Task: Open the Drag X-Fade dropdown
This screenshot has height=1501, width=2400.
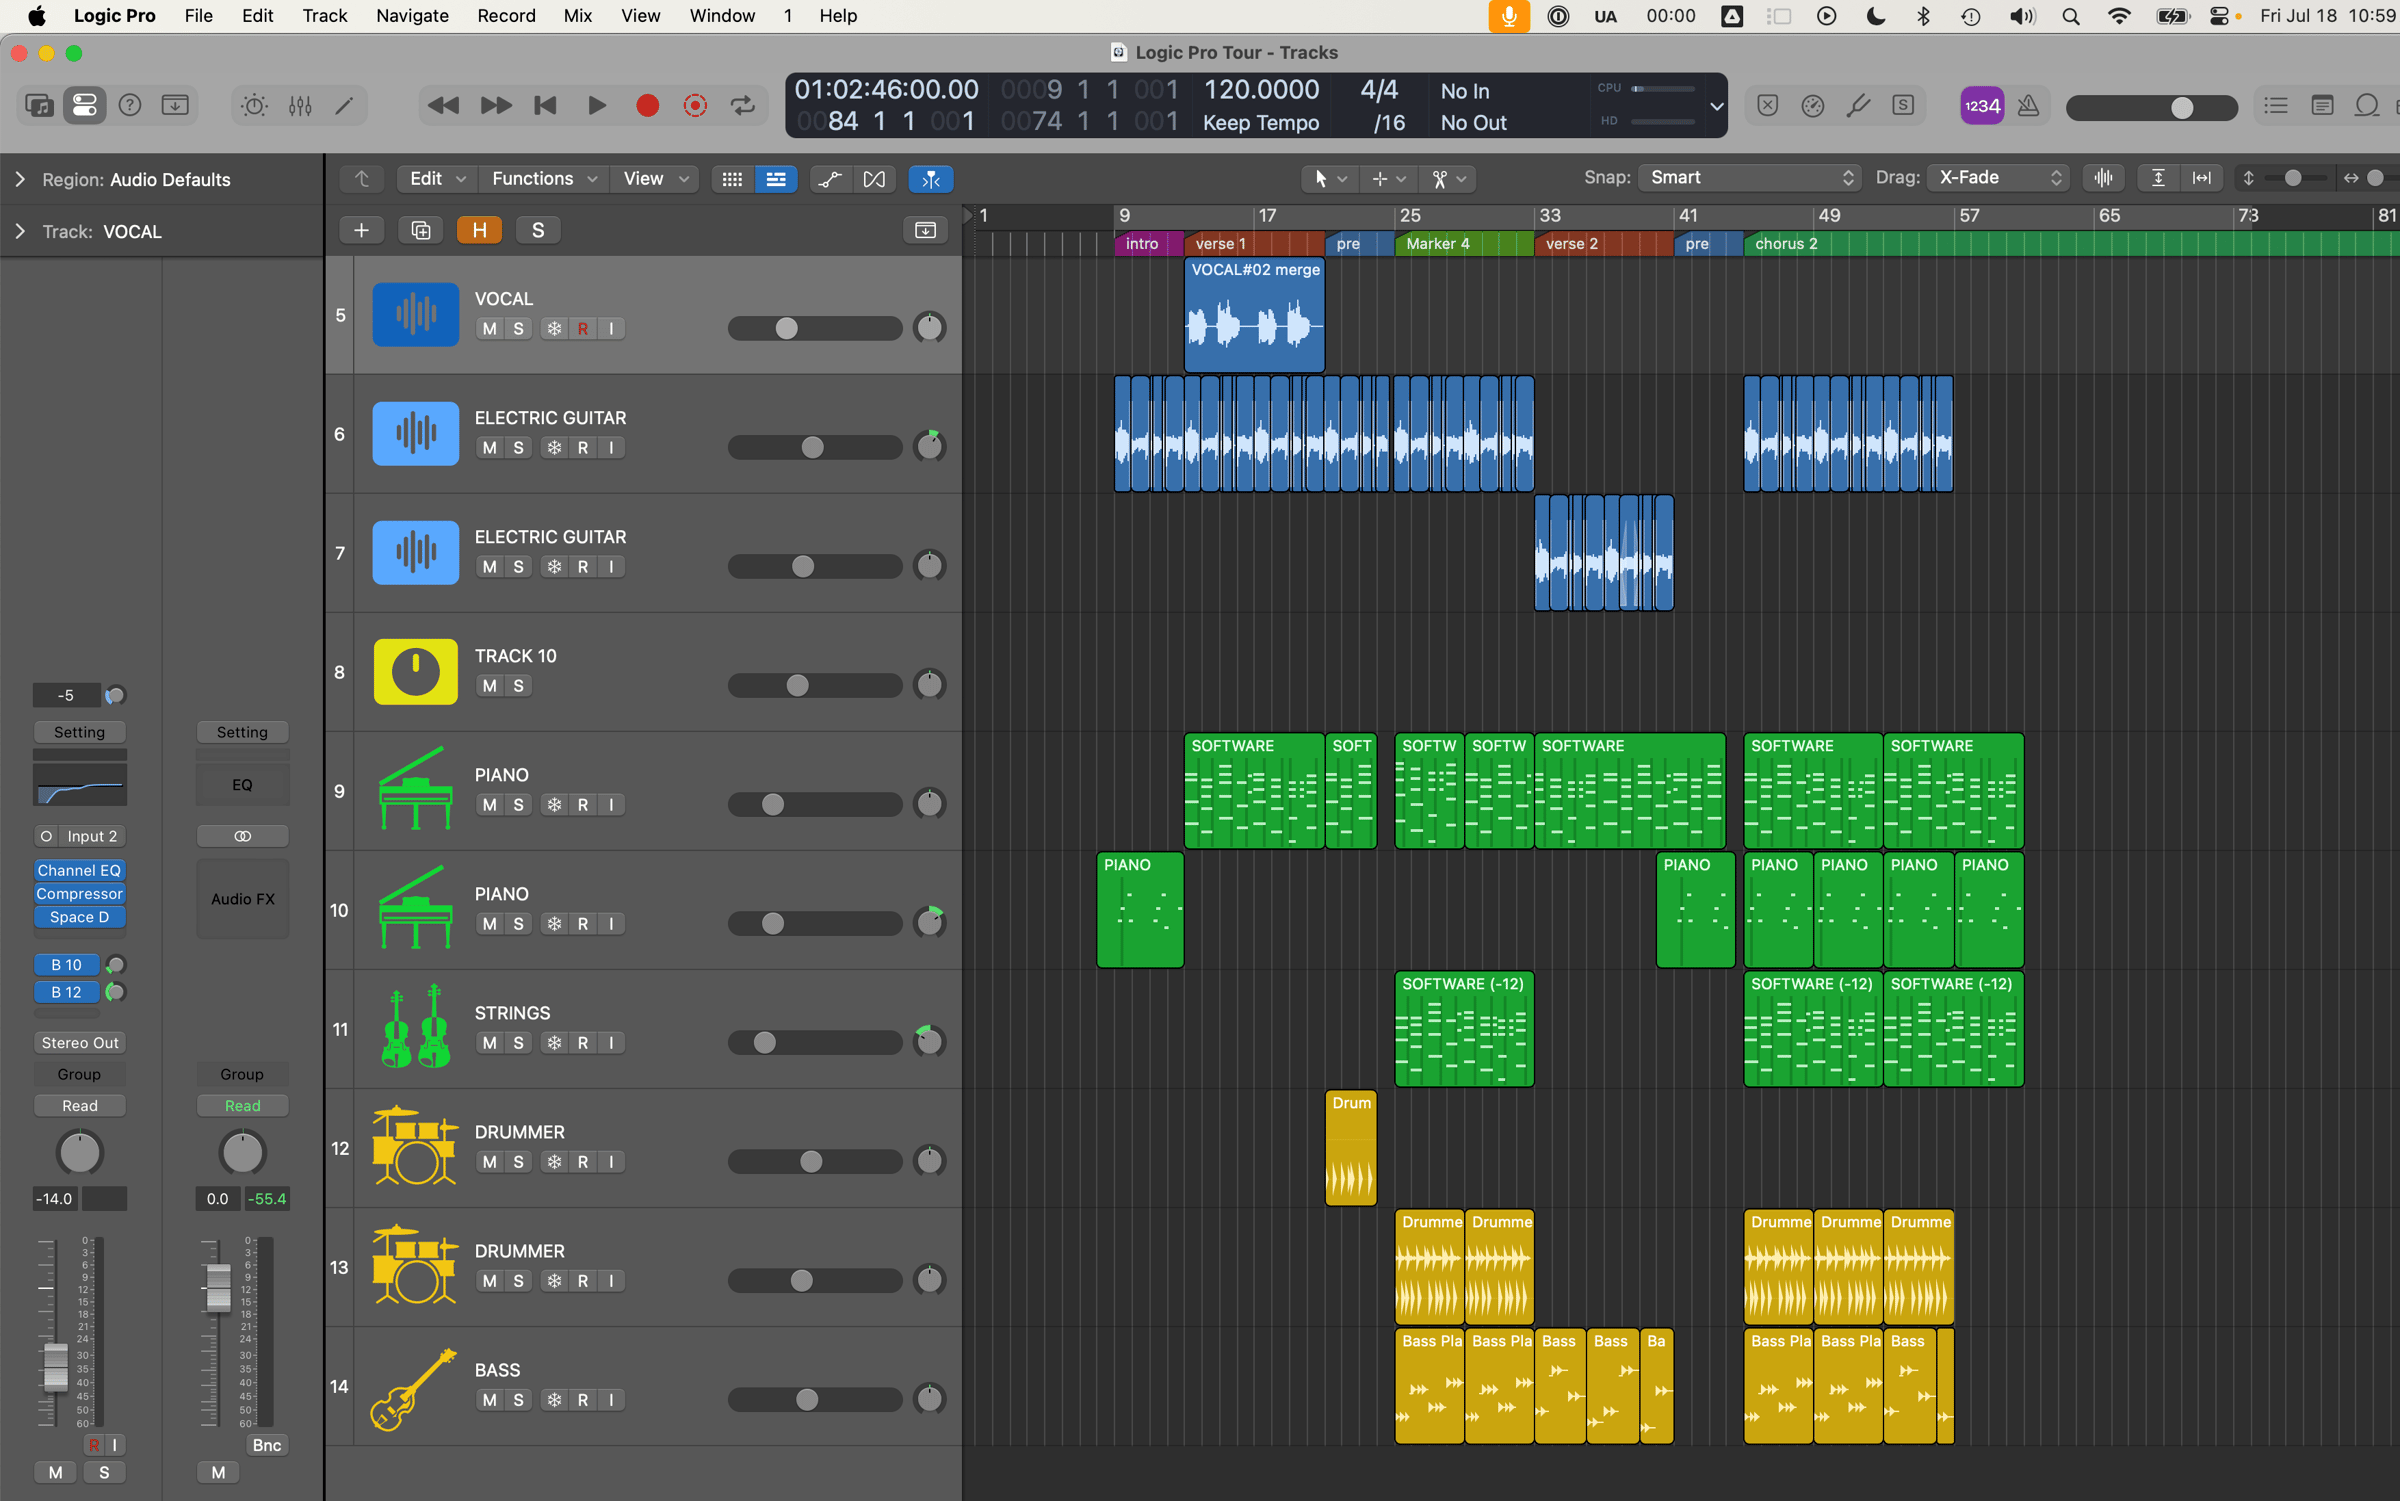Action: pyautogui.click(x=1997, y=178)
